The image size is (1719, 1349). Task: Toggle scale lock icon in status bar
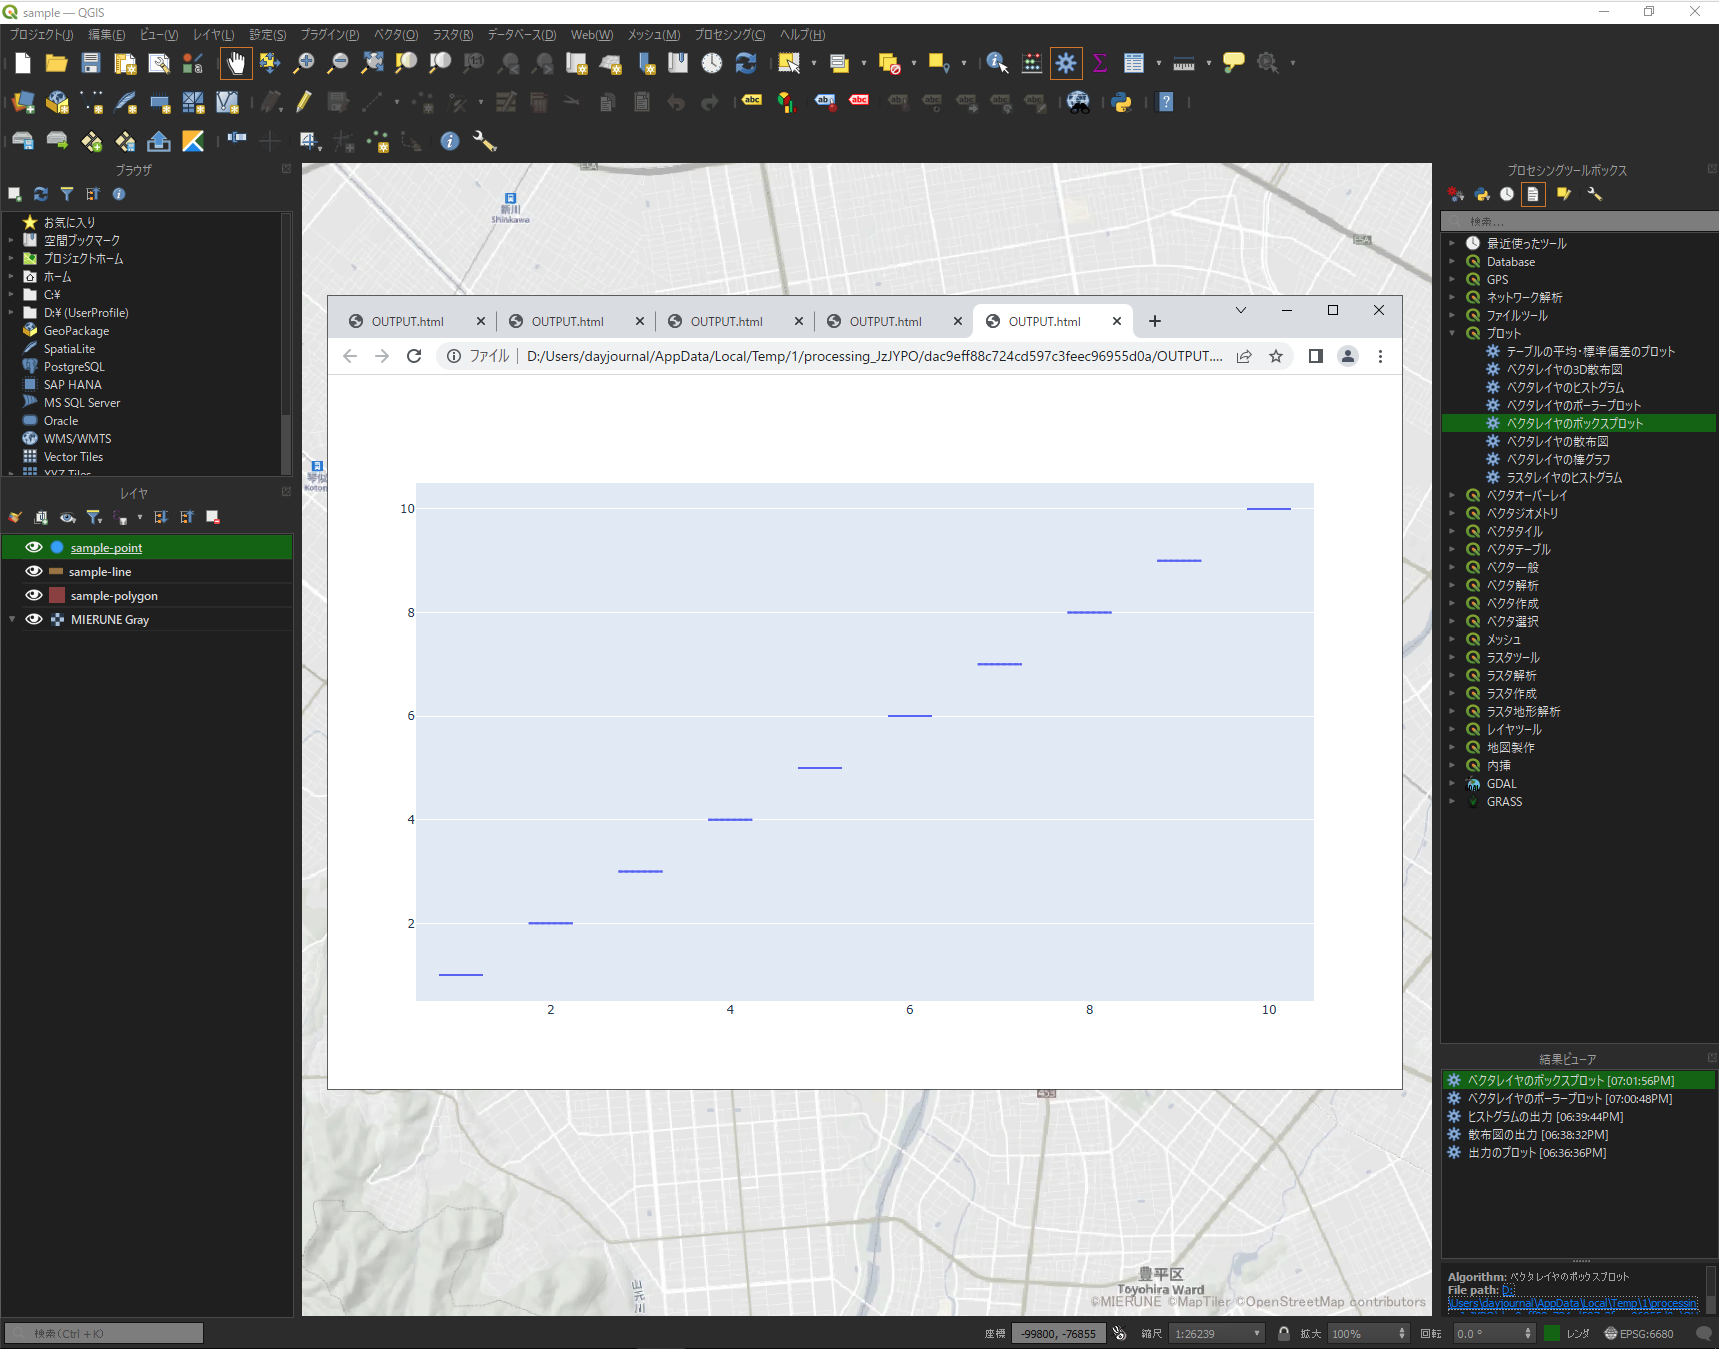[1284, 1333]
